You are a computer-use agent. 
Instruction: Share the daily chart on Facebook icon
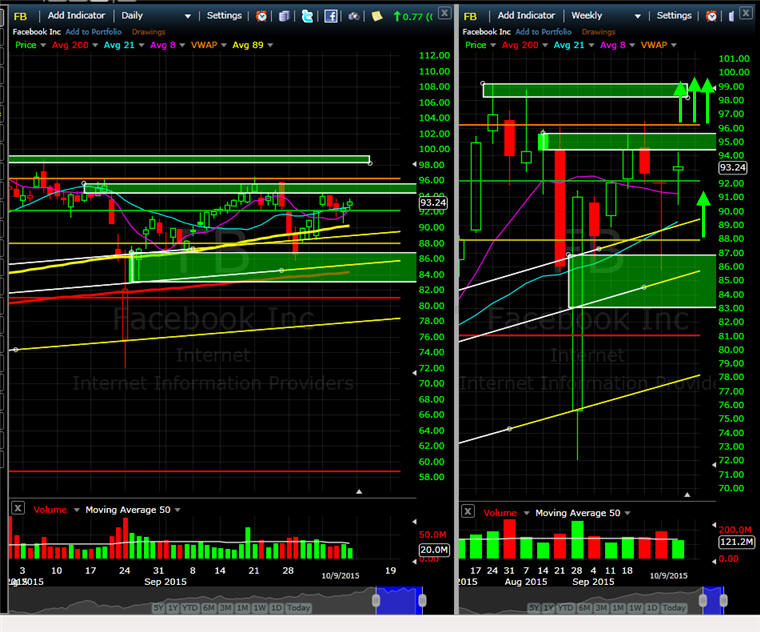pyautogui.click(x=330, y=16)
